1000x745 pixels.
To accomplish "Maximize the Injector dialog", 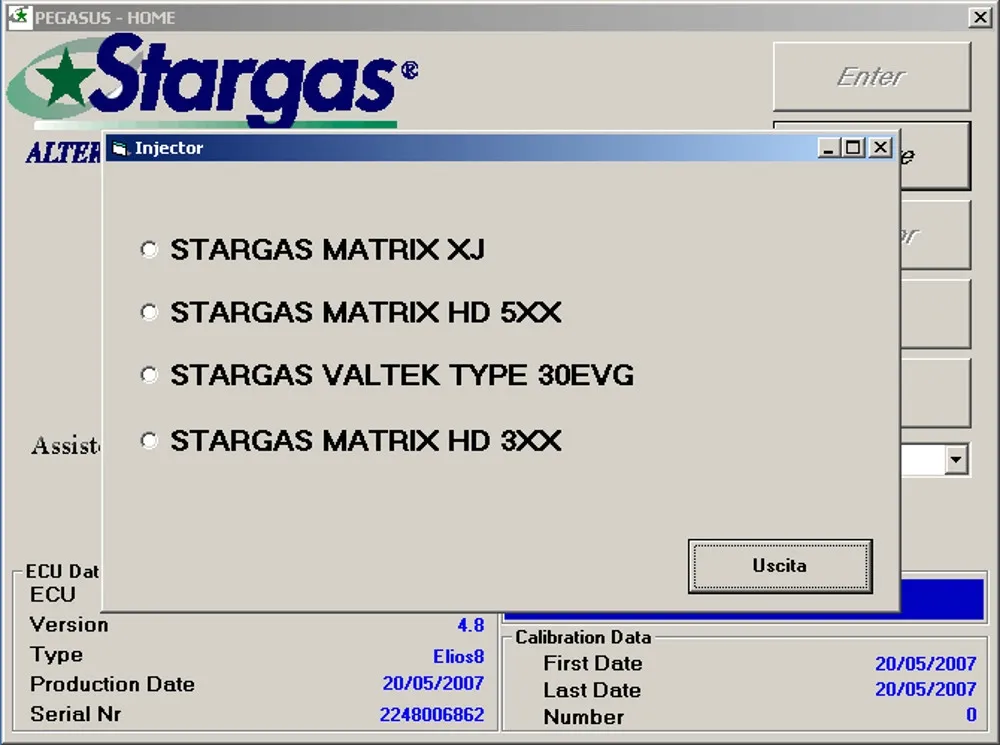I will [852, 146].
